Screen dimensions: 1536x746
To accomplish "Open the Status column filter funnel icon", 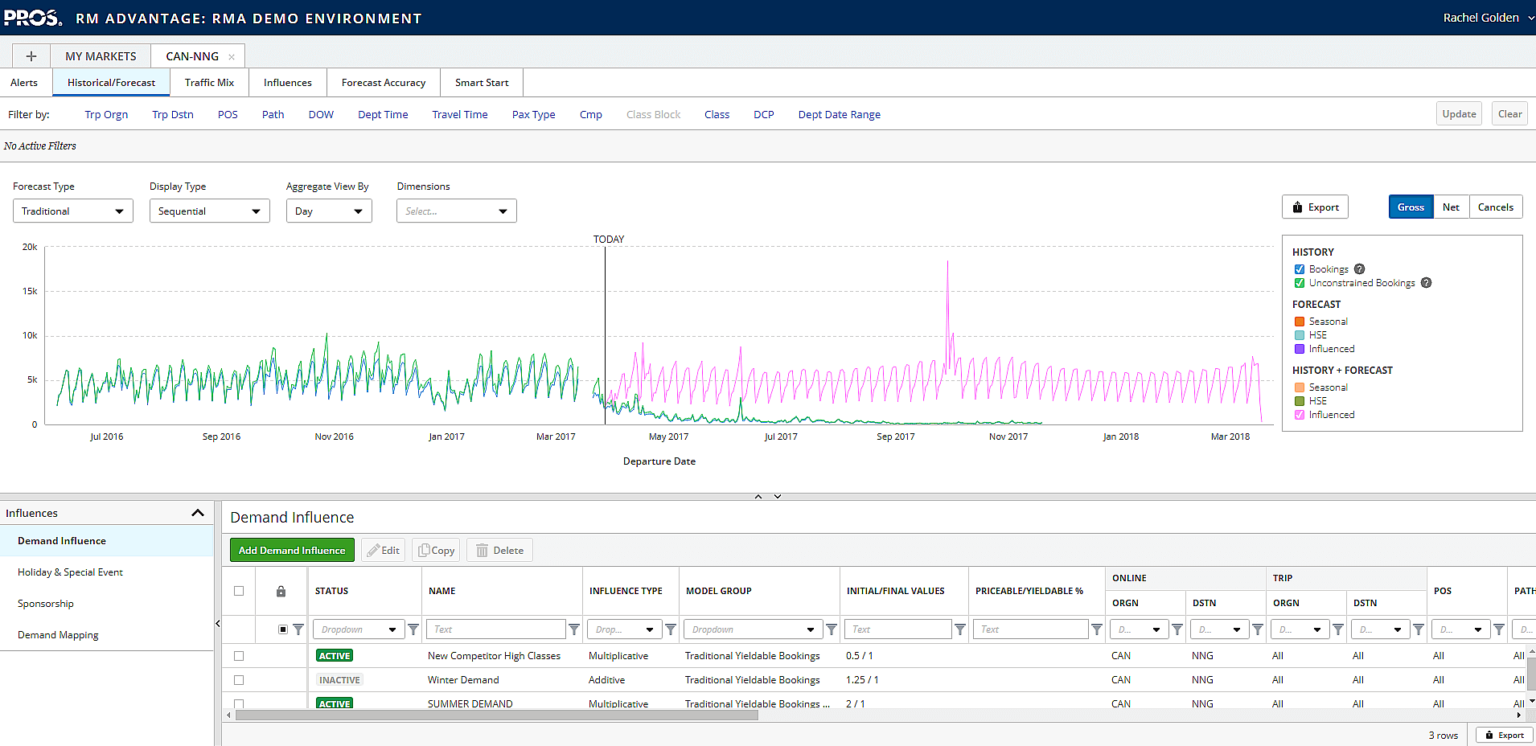I will (413, 629).
